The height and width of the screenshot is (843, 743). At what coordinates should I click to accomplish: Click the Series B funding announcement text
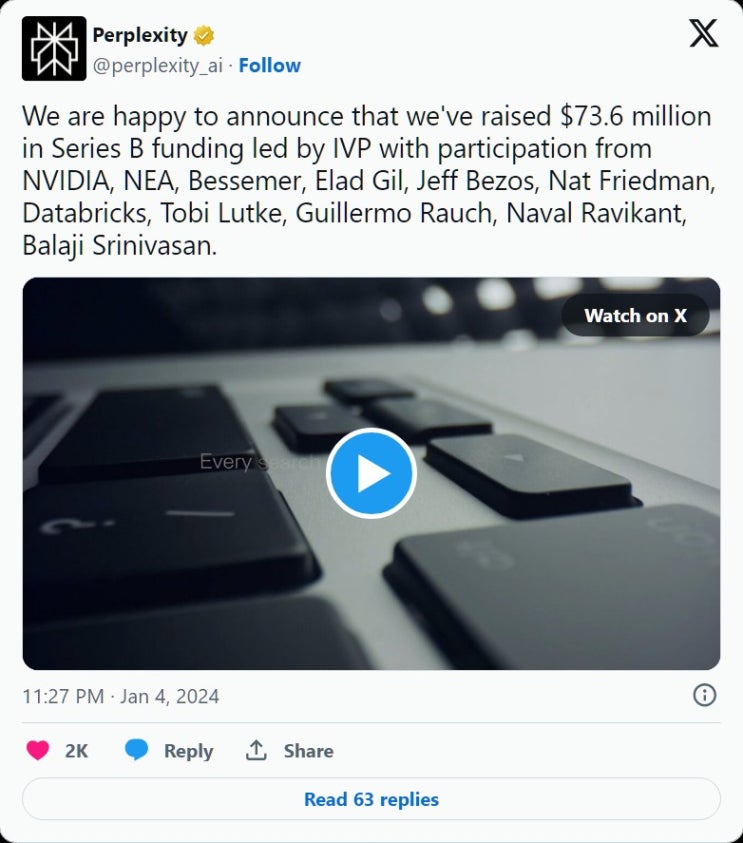[368, 181]
